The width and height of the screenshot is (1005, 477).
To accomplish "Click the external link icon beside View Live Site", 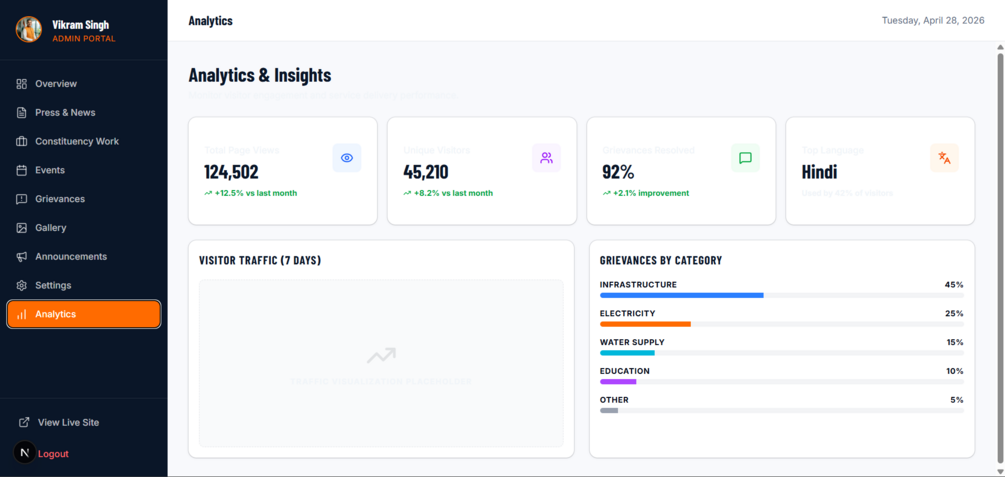I will [24, 423].
